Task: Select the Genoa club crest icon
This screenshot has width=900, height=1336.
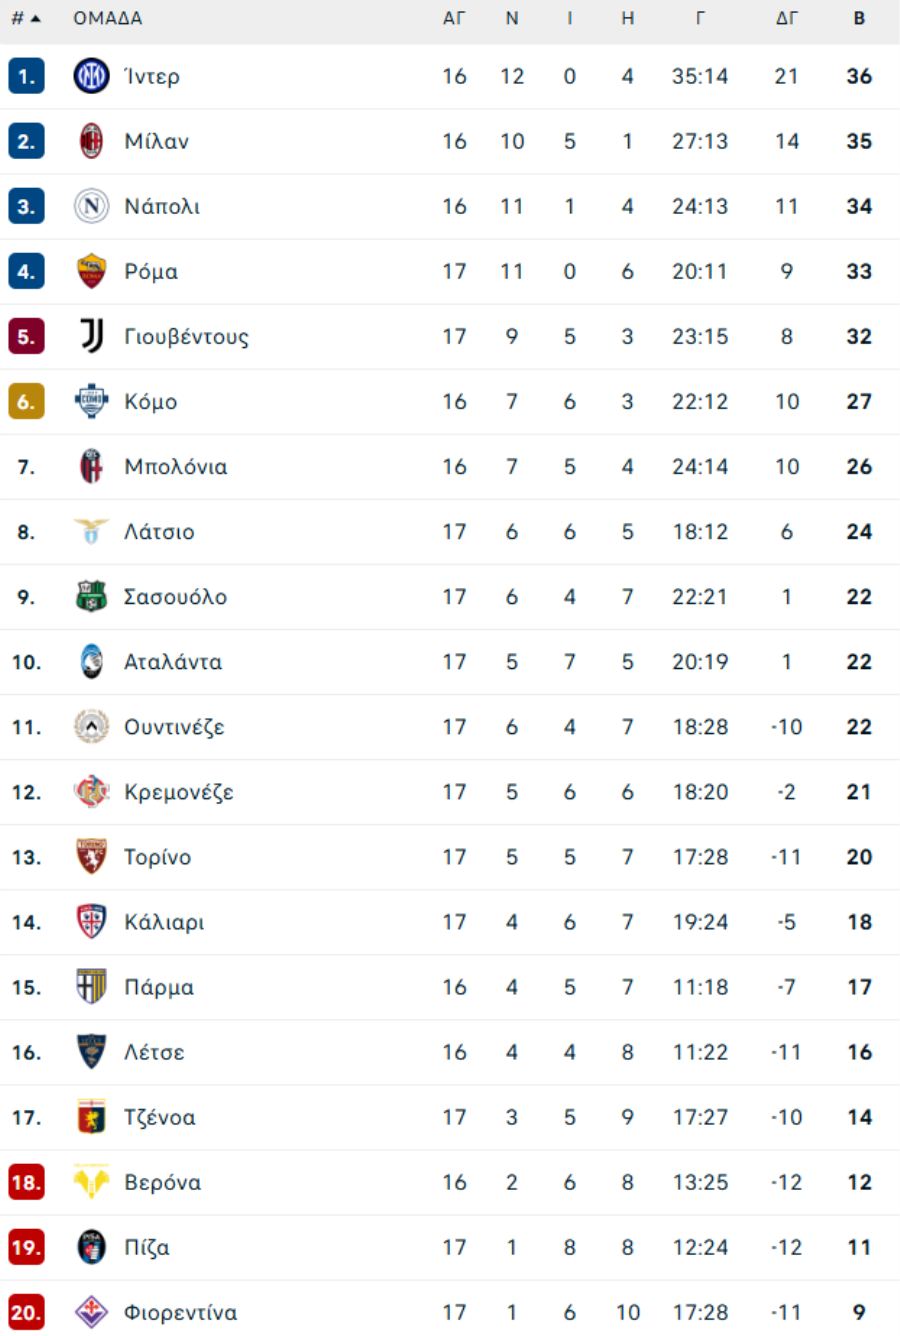Action: 91,1117
